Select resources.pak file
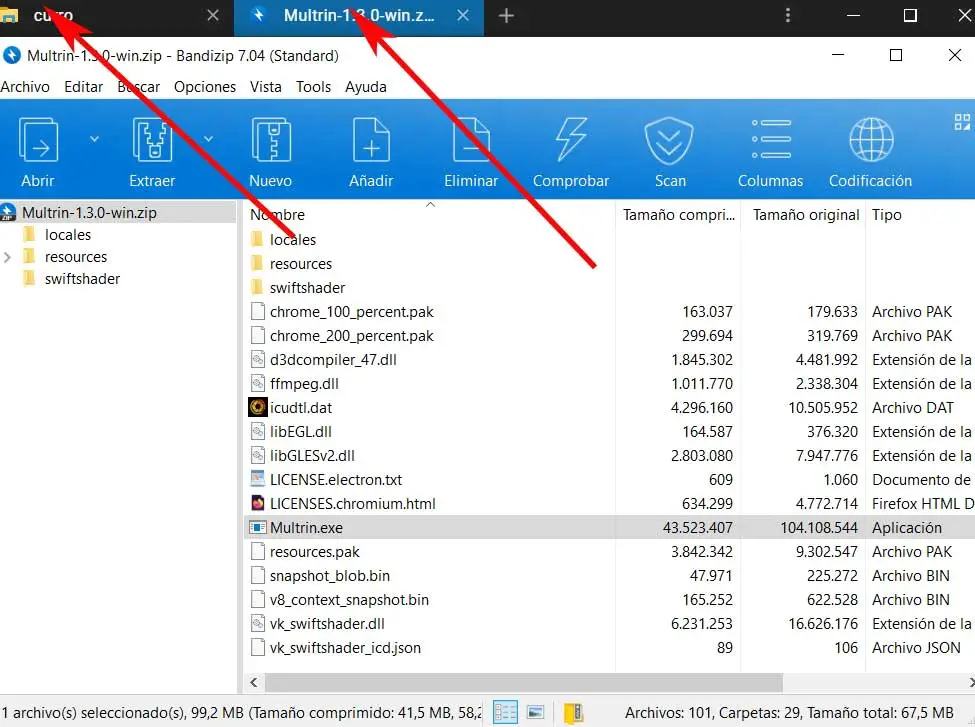This screenshot has width=975, height=727. pyautogui.click(x=315, y=552)
